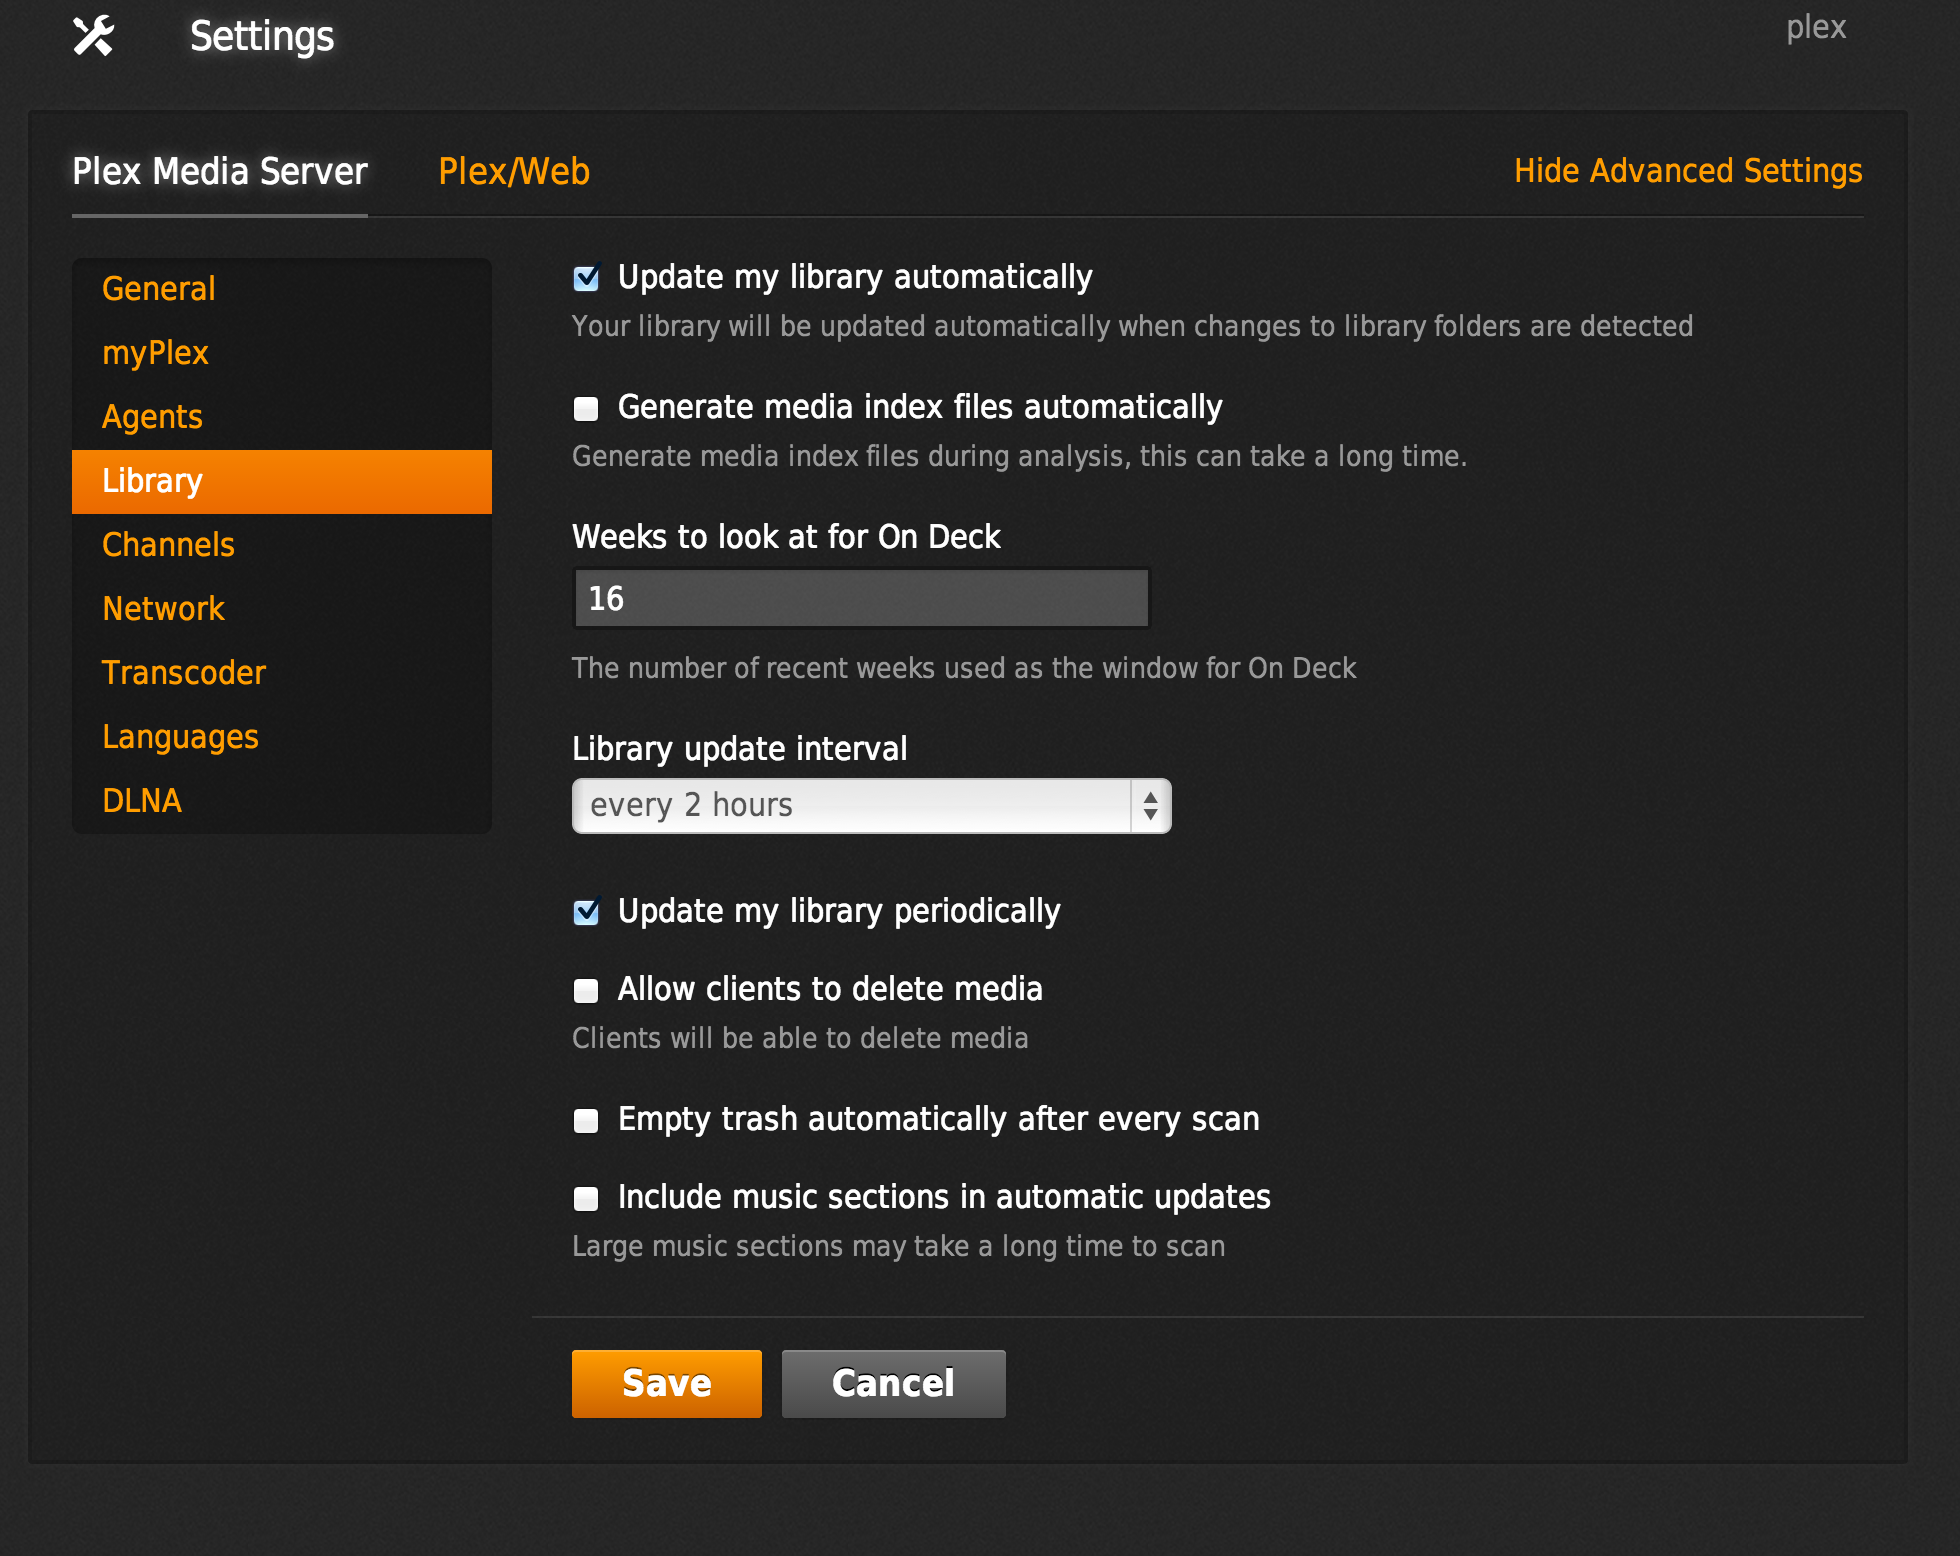Open the Plex/Web tab
Image resolution: width=1960 pixels, height=1556 pixels.
pyautogui.click(x=514, y=171)
